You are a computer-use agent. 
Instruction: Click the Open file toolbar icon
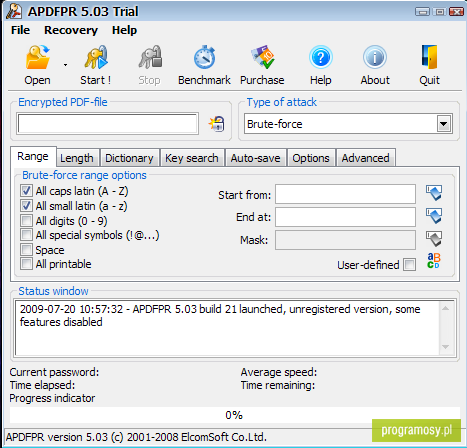37,57
